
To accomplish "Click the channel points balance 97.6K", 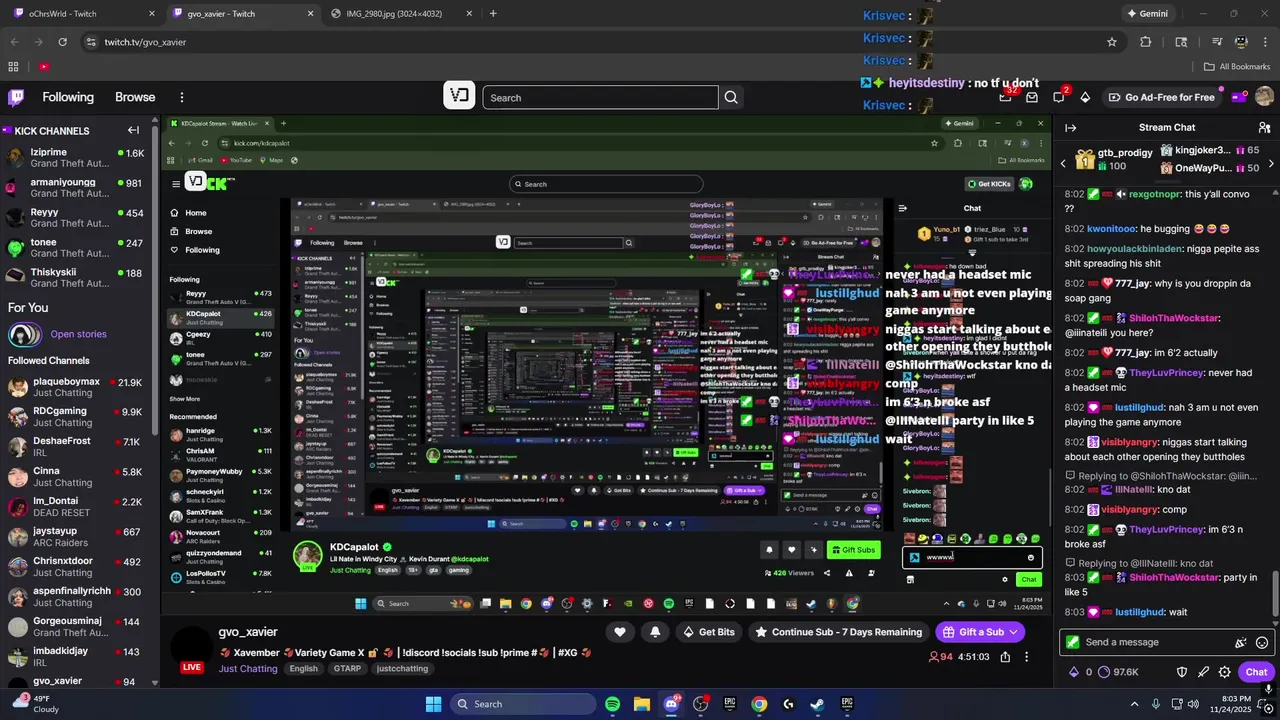I will coord(1118,672).
